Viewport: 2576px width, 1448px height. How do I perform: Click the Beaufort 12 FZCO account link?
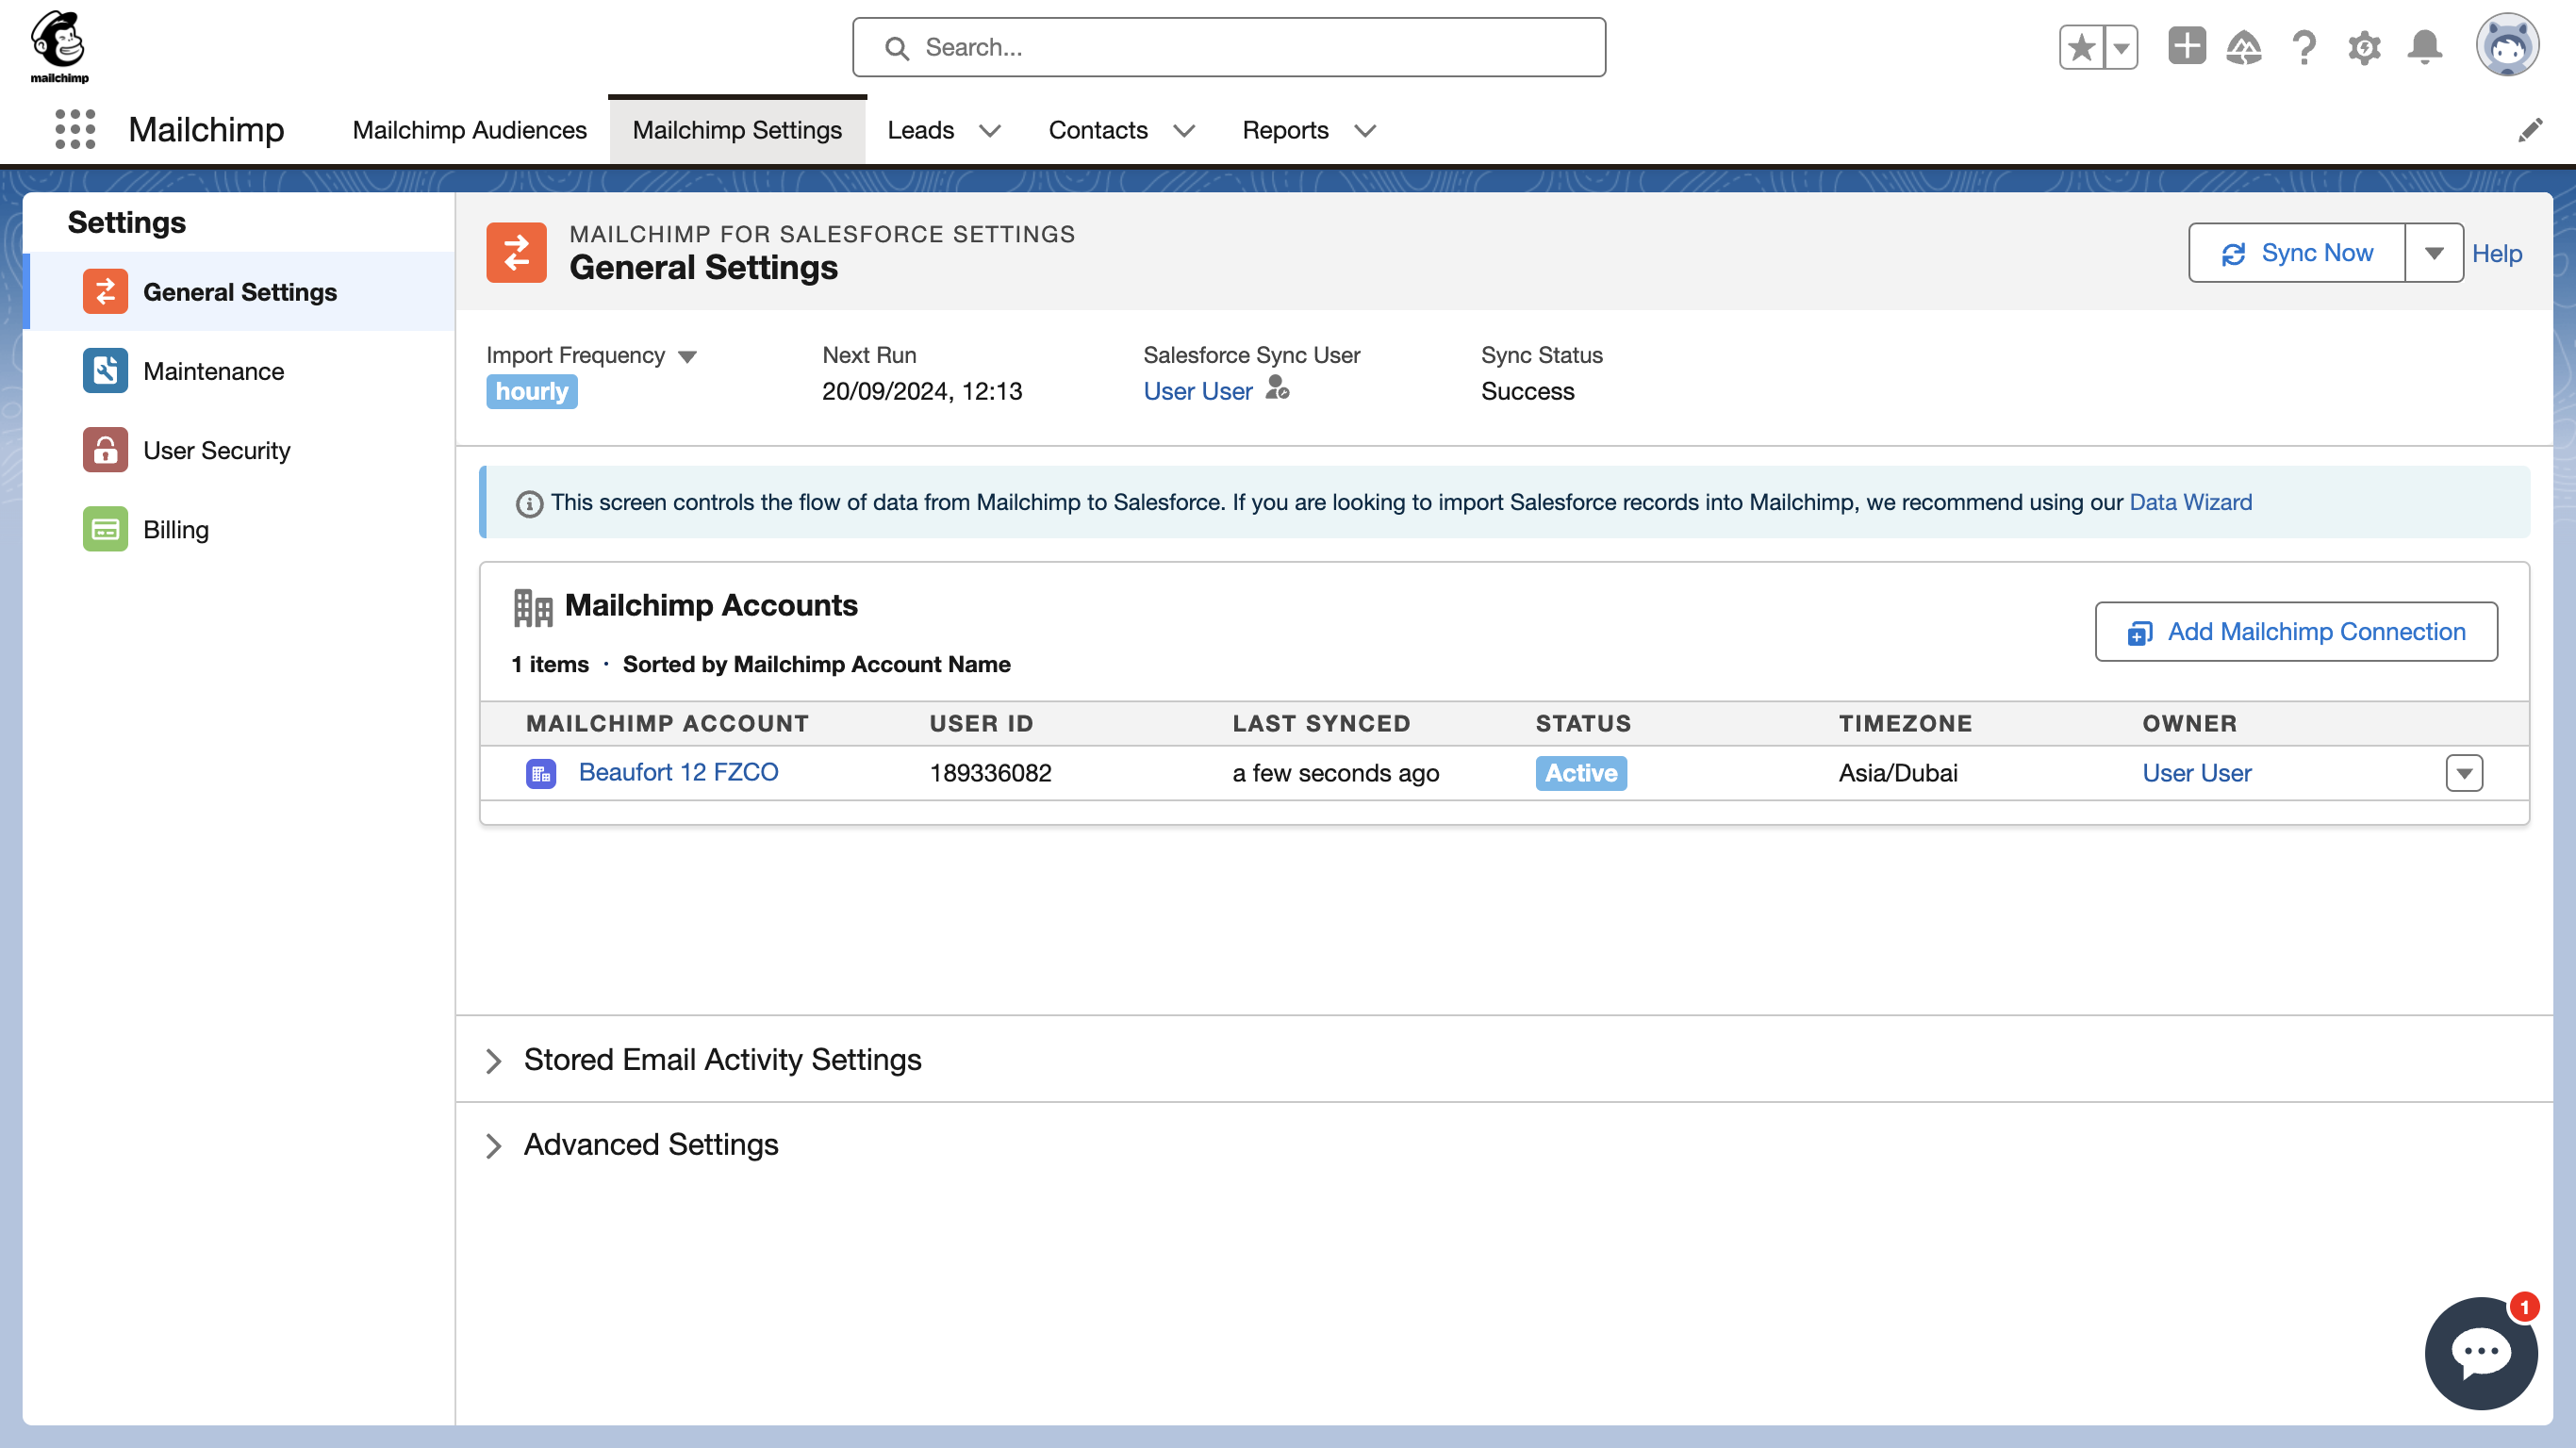point(680,773)
